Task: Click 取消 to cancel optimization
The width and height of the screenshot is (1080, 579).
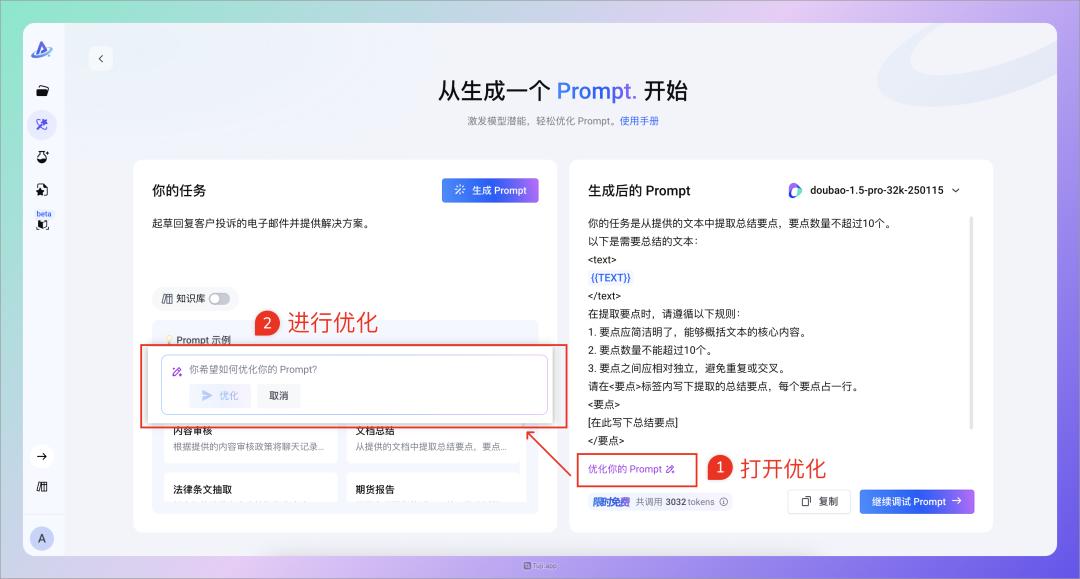Action: 279,396
